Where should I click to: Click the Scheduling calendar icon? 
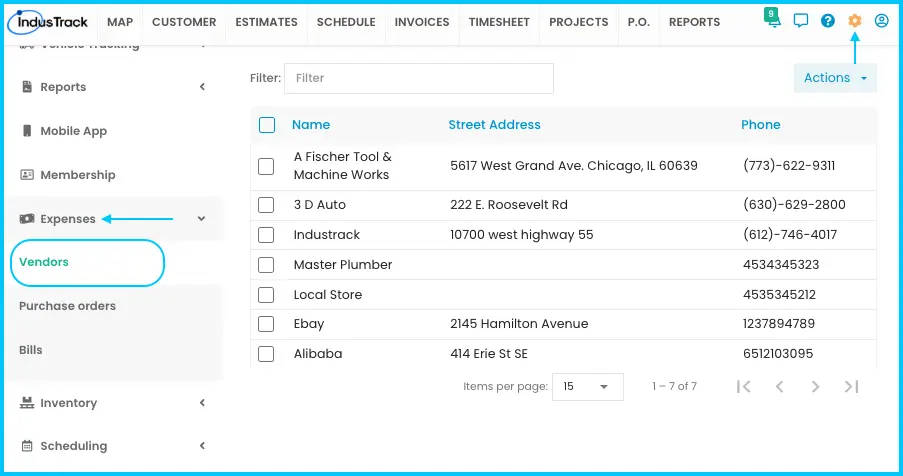27,445
